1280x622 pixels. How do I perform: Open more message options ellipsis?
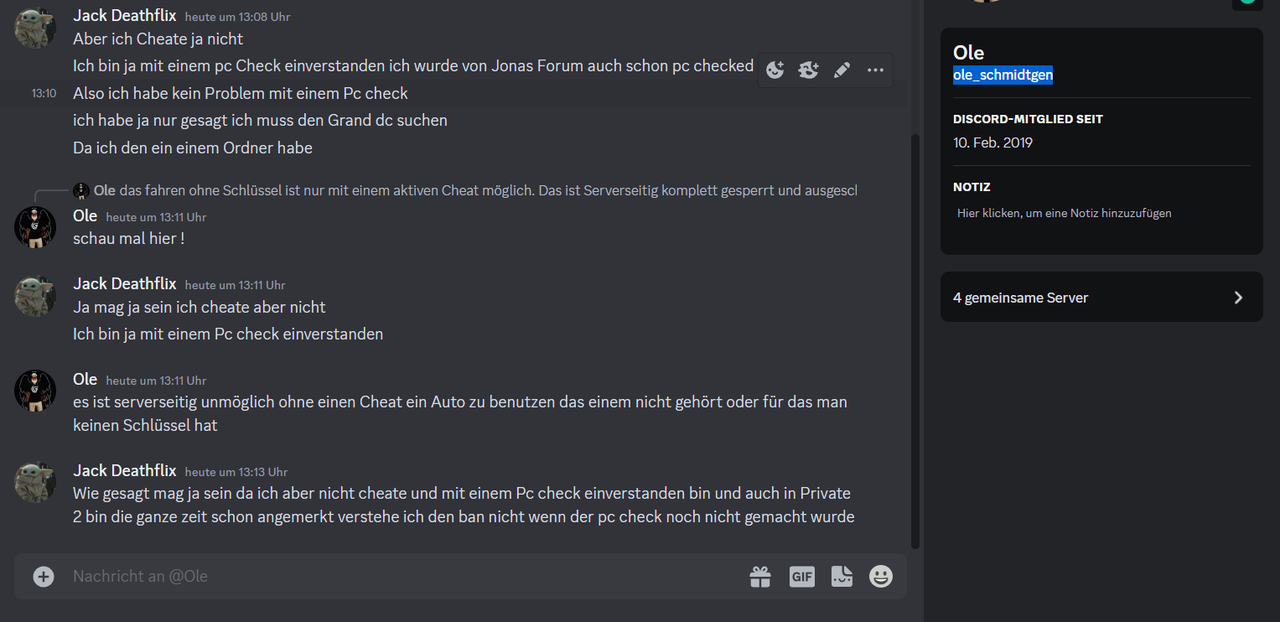(875, 70)
